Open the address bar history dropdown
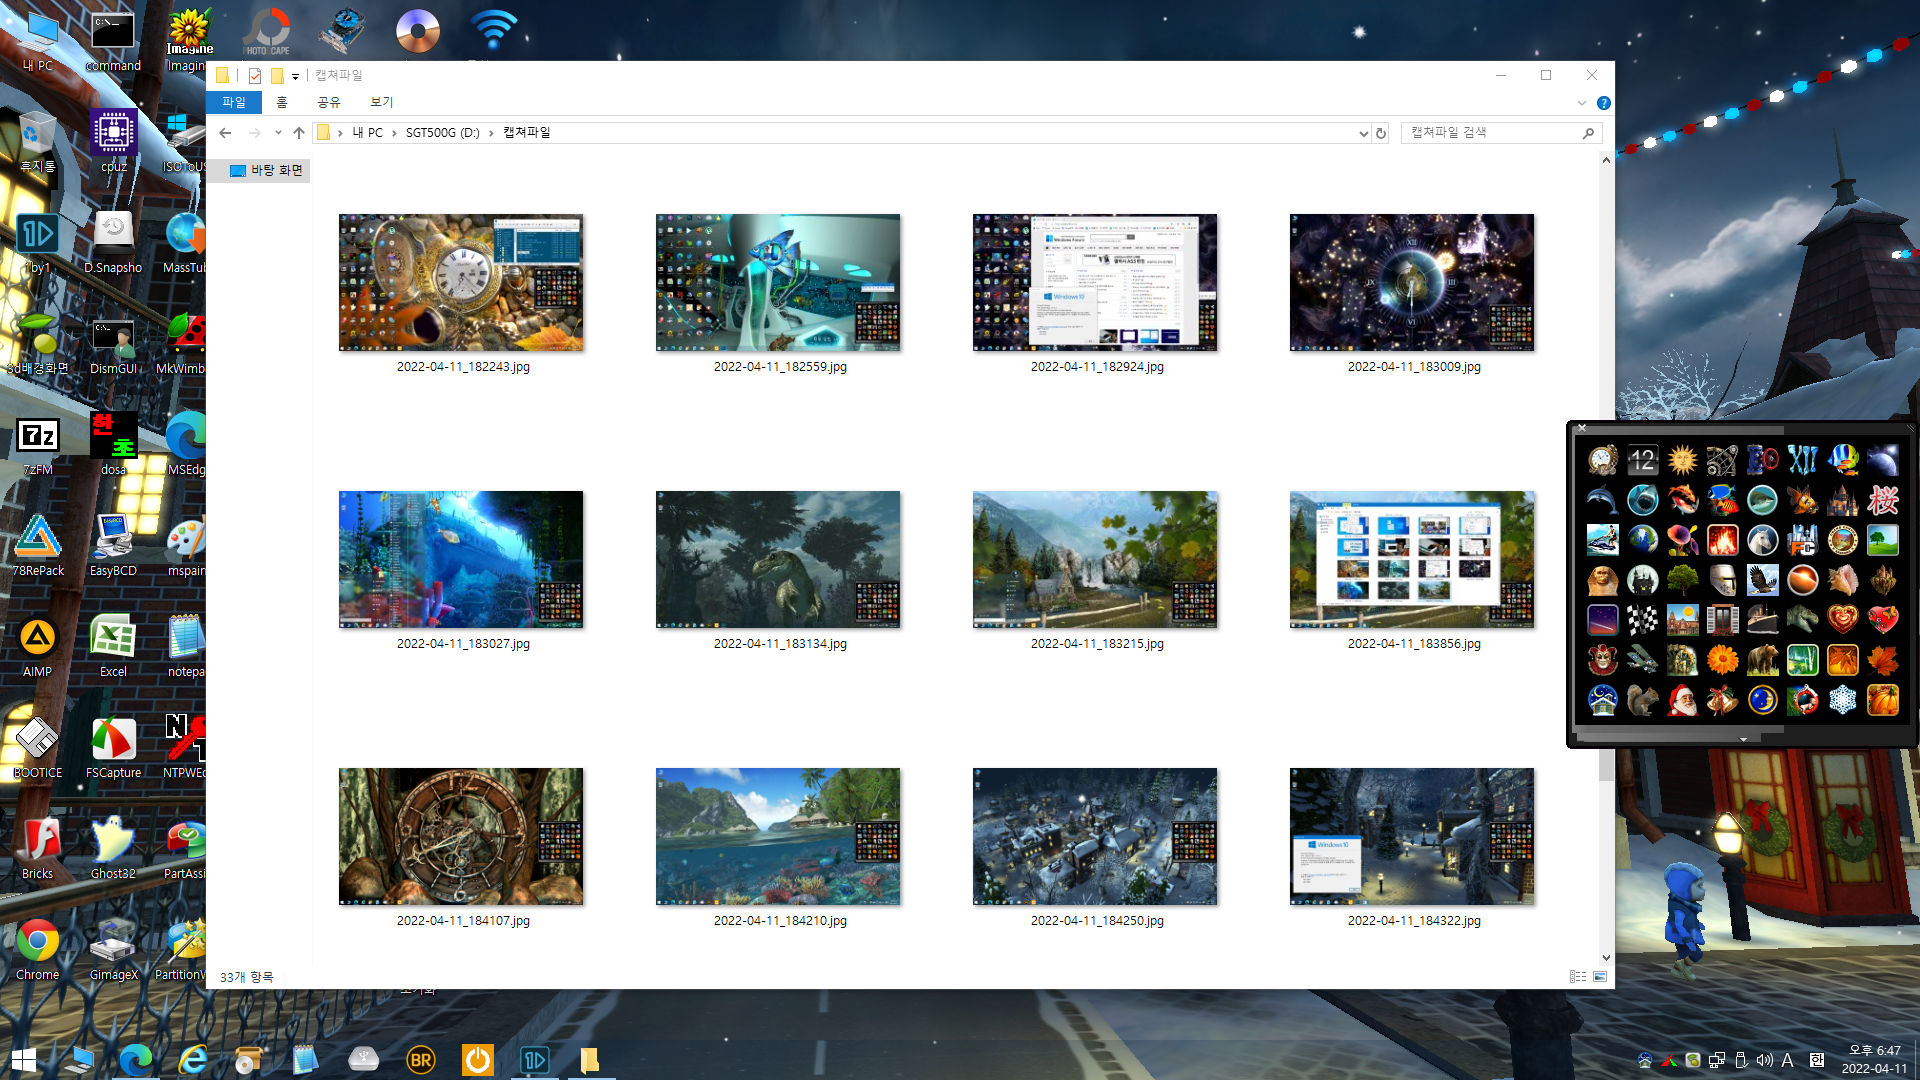Viewport: 1920px width, 1080px height. point(1363,133)
